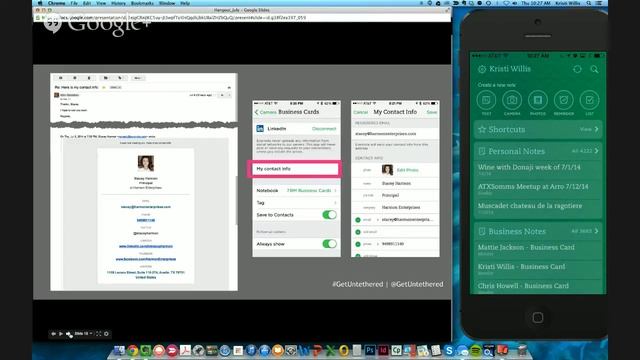Open the History menu
640x360 pixels.
[118, 3]
